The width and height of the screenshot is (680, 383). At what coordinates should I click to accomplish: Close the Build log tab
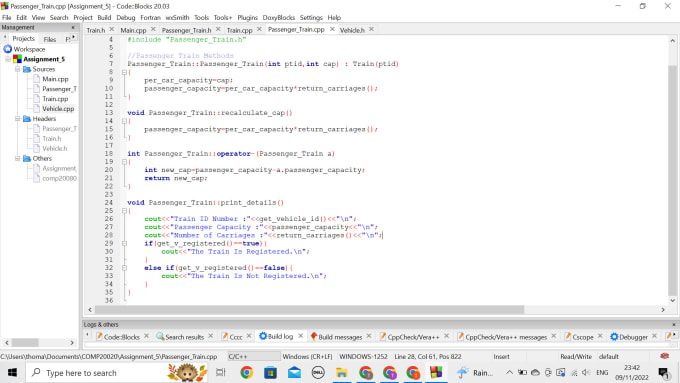(301, 336)
